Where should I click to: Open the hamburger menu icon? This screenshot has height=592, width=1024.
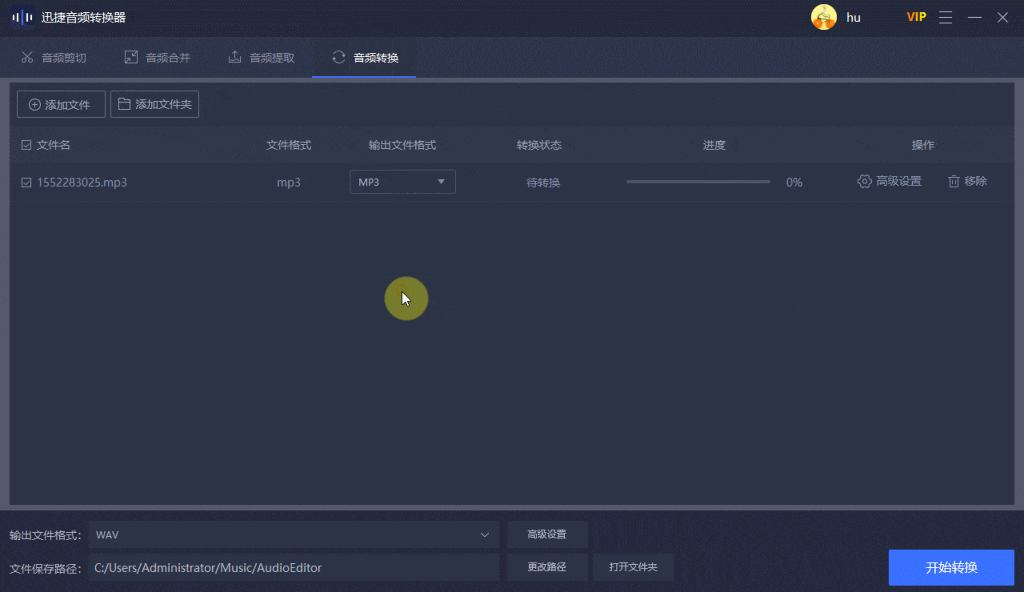(946, 17)
